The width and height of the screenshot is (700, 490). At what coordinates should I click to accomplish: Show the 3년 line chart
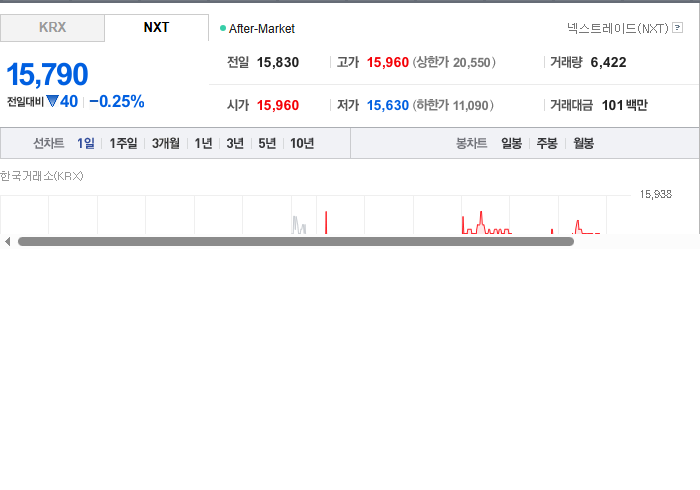point(235,143)
